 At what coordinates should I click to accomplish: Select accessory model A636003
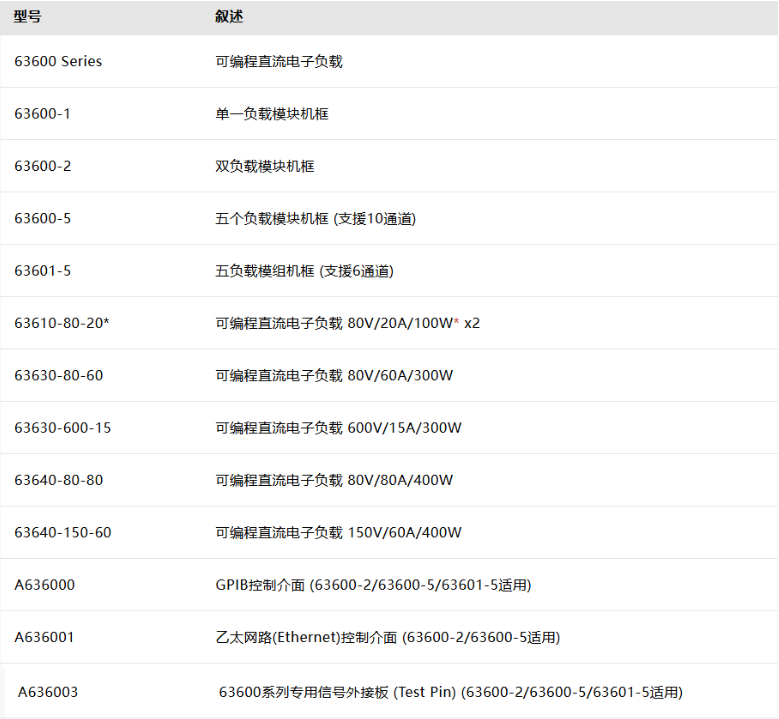tap(48, 692)
